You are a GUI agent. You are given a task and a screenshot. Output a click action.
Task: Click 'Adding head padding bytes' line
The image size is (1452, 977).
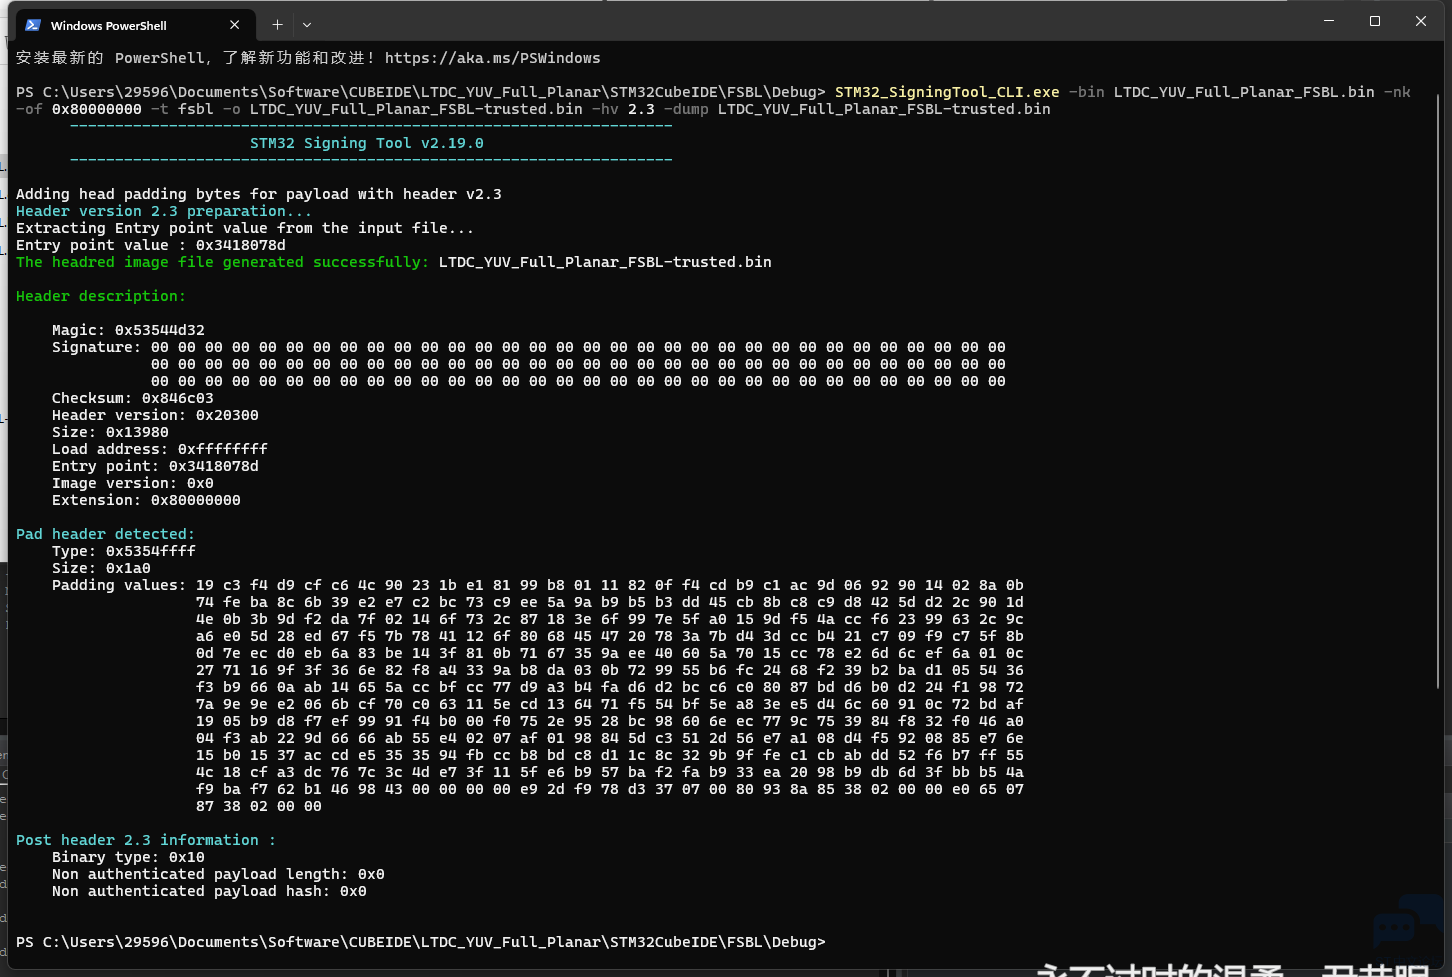coord(259,194)
